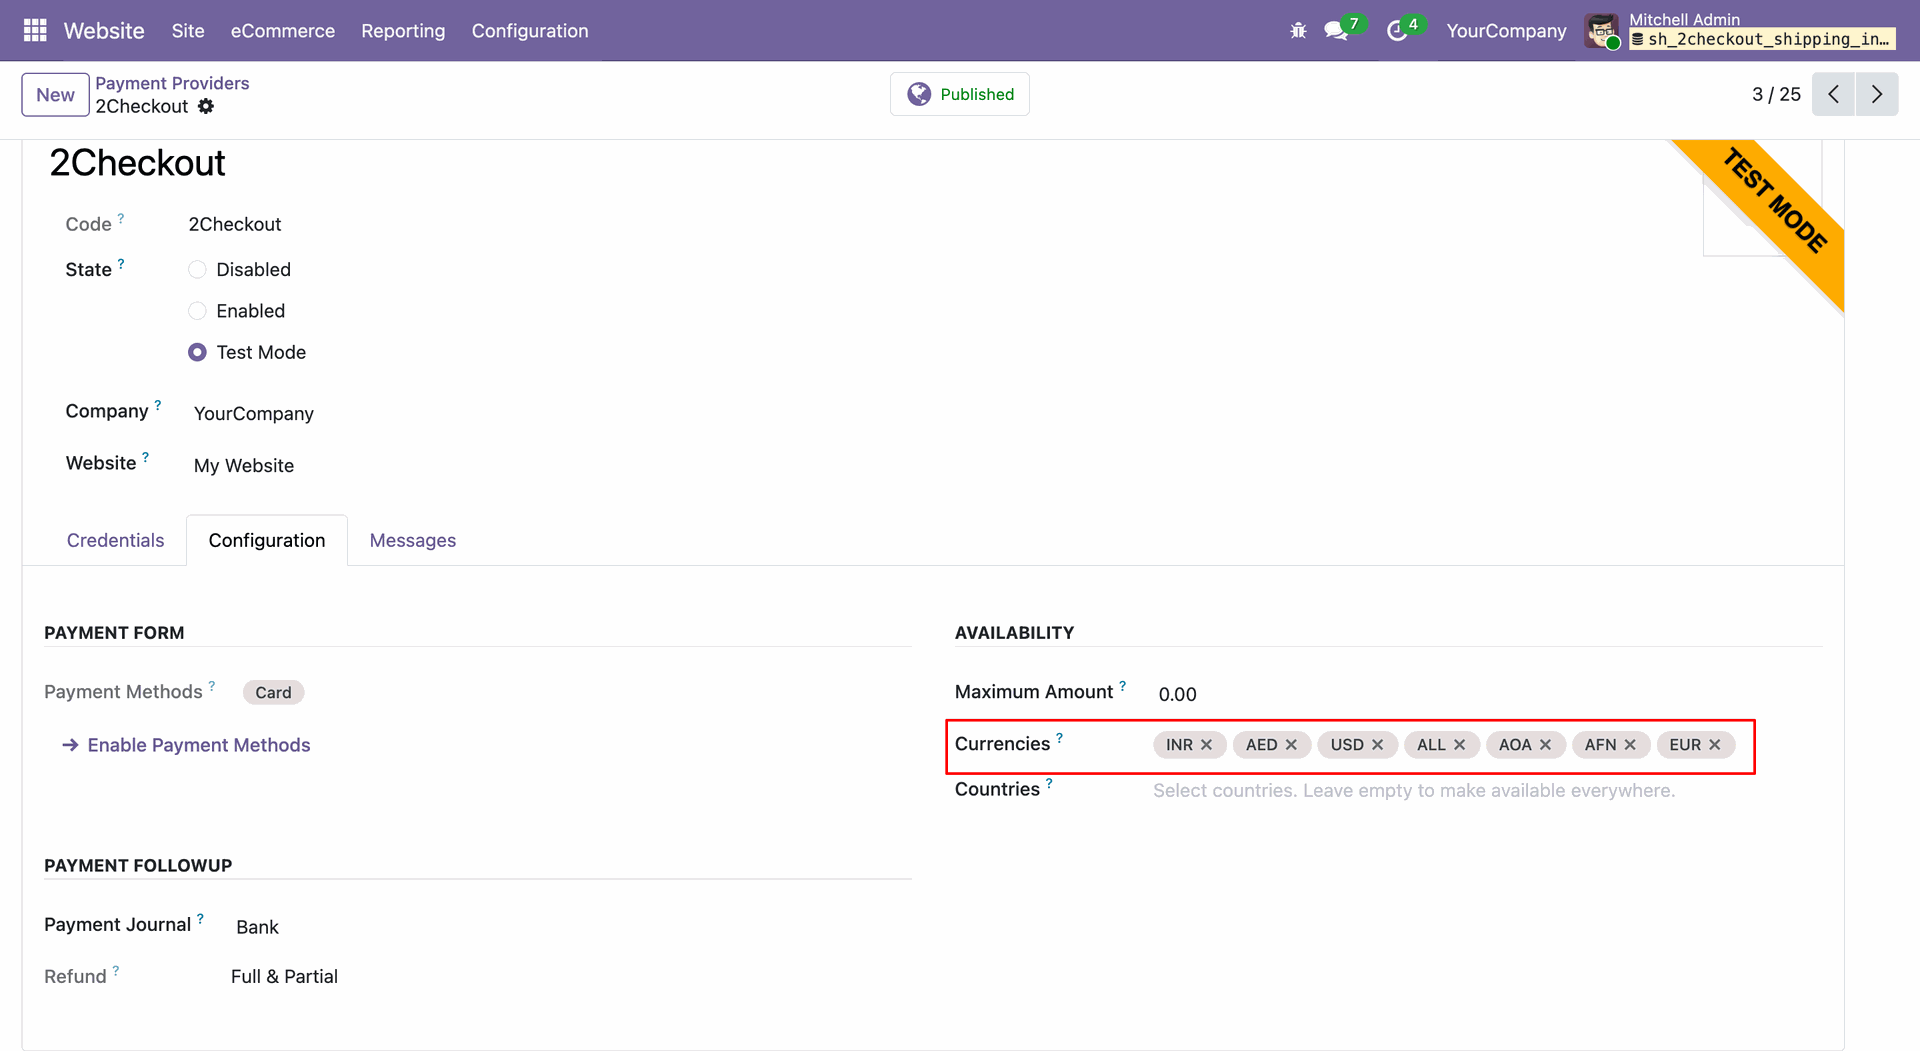The image size is (1920, 1051).
Task: Select the Enabled state radio button
Action: [x=197, y=311]
